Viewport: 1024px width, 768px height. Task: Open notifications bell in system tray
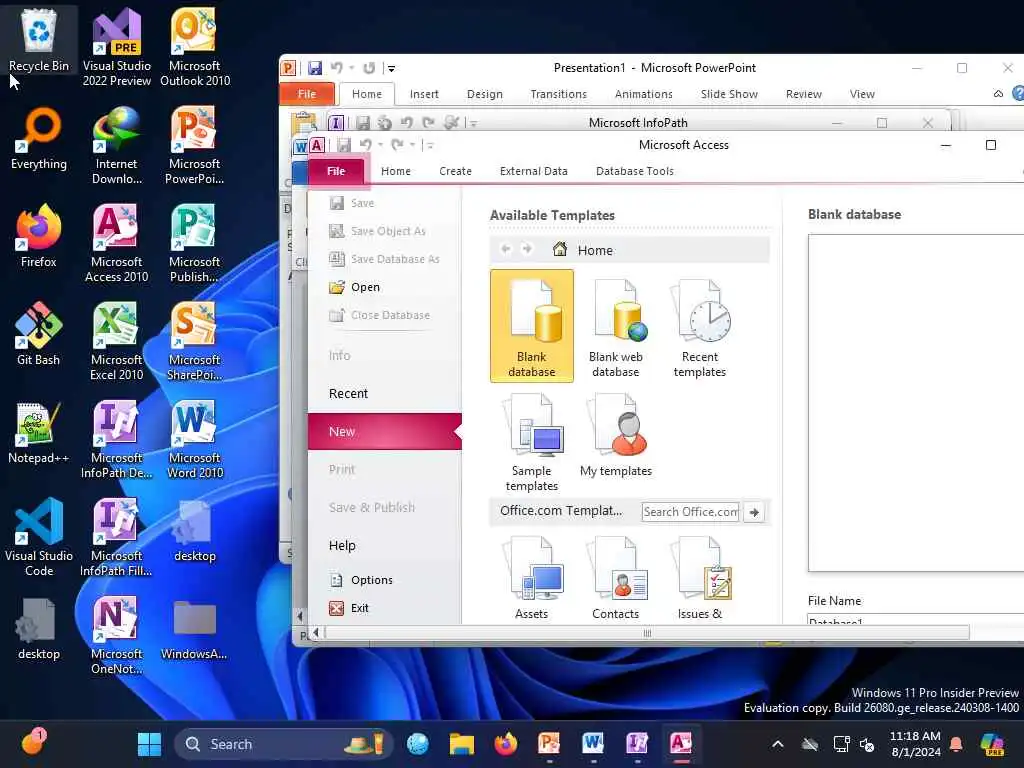(x=956, y=744)
